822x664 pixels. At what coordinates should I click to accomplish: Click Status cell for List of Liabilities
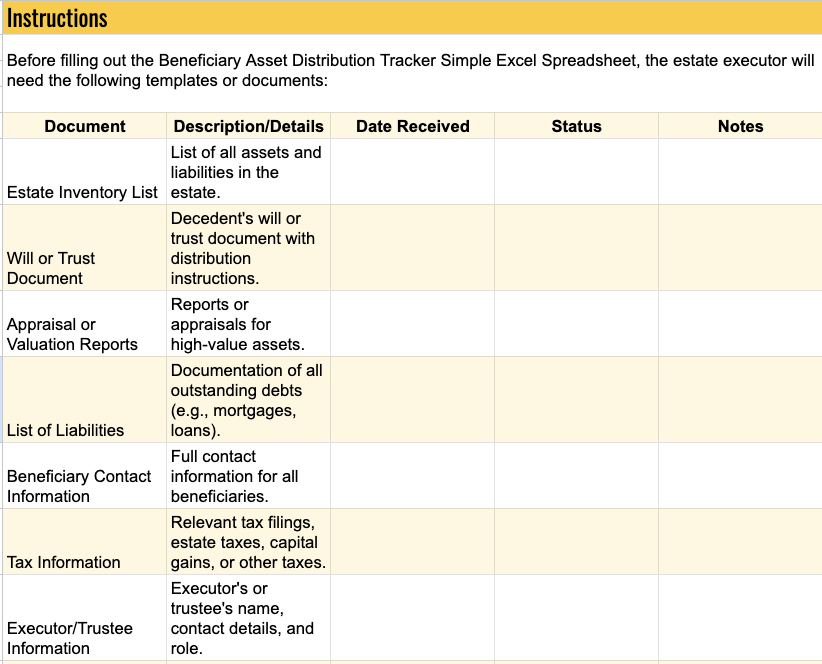tap(577, 400)
